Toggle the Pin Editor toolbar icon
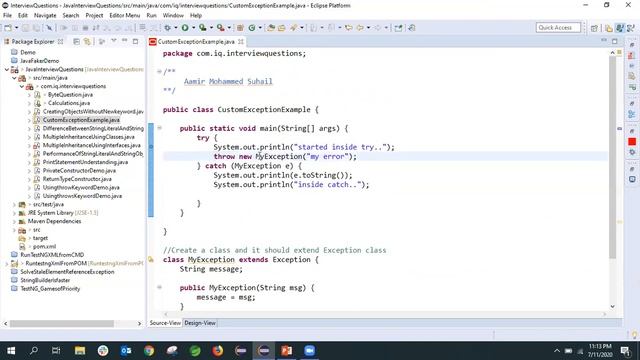This screenshot has height=360, width=640. pos(398,28)
